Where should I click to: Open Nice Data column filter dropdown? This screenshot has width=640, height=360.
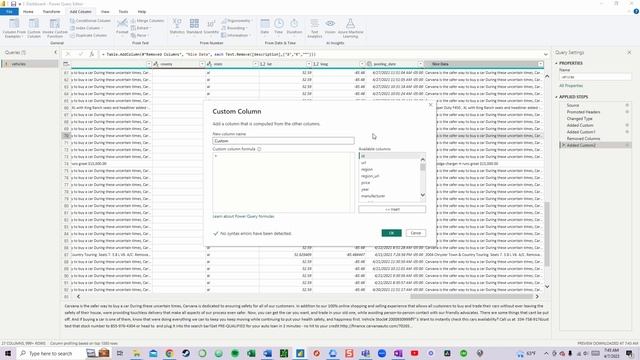coord(540,64)
